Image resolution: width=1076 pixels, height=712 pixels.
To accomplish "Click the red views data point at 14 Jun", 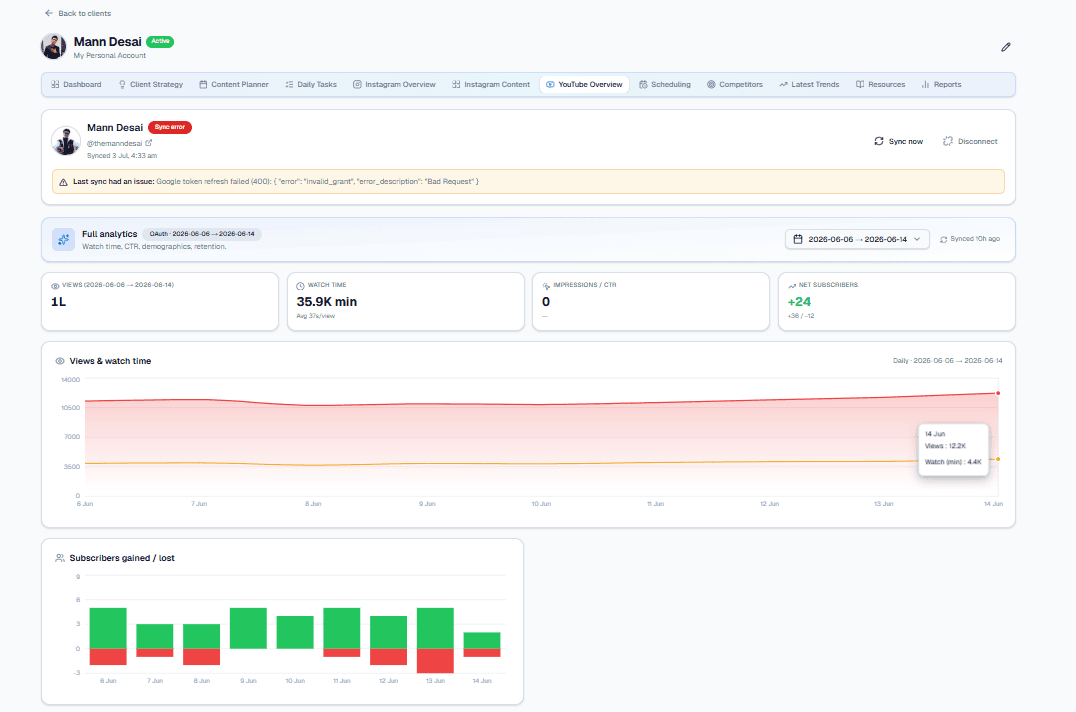I will click(x=998, y=393).
